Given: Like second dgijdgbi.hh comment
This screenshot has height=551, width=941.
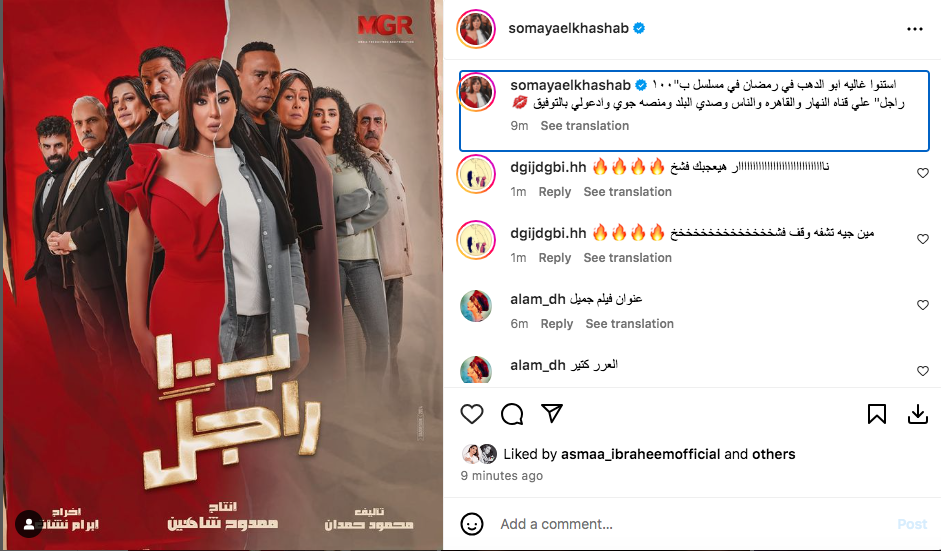Looking at the screenshot, I should (923, 239).
